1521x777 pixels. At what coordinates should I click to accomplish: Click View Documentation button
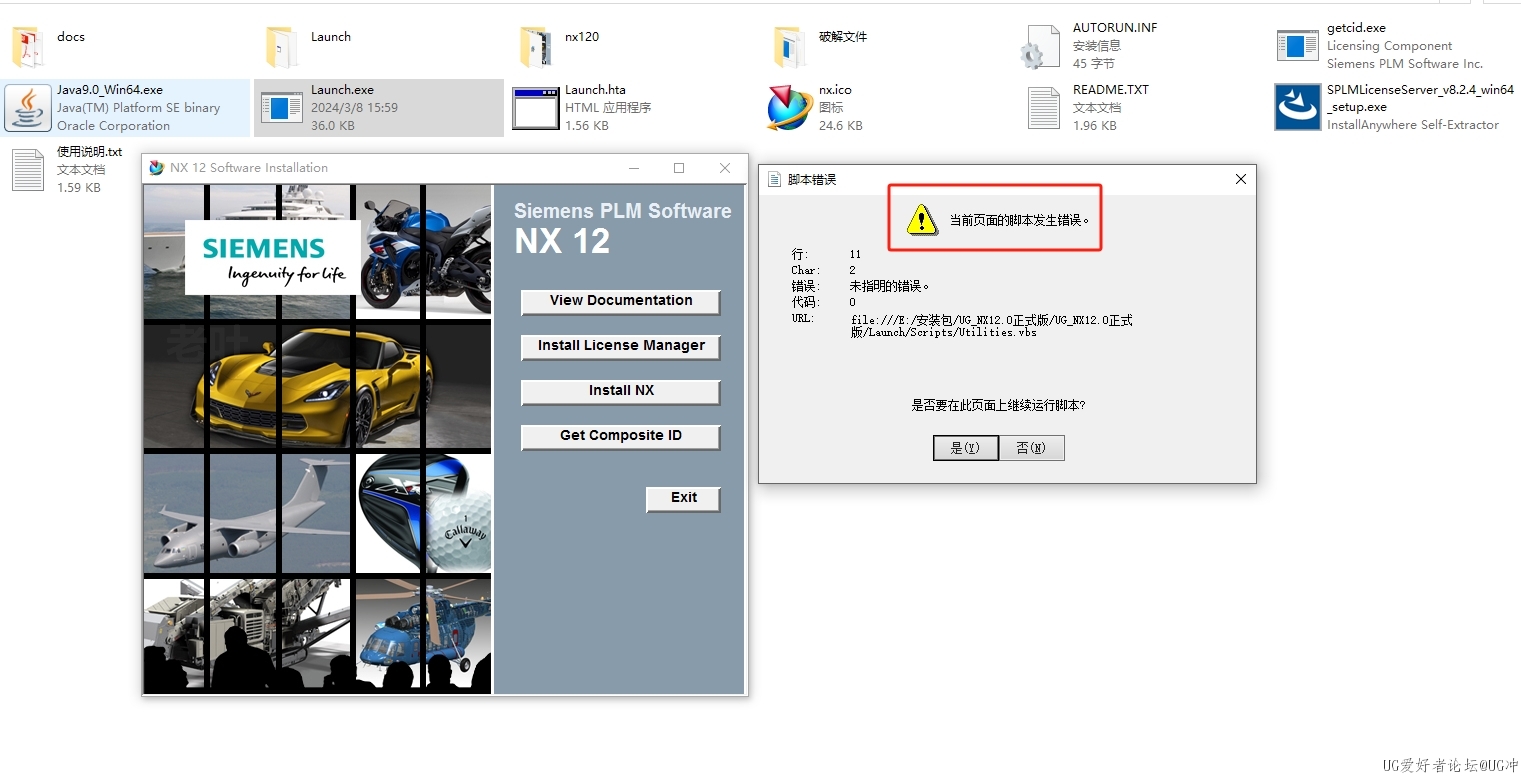click(x=621, y=301)
